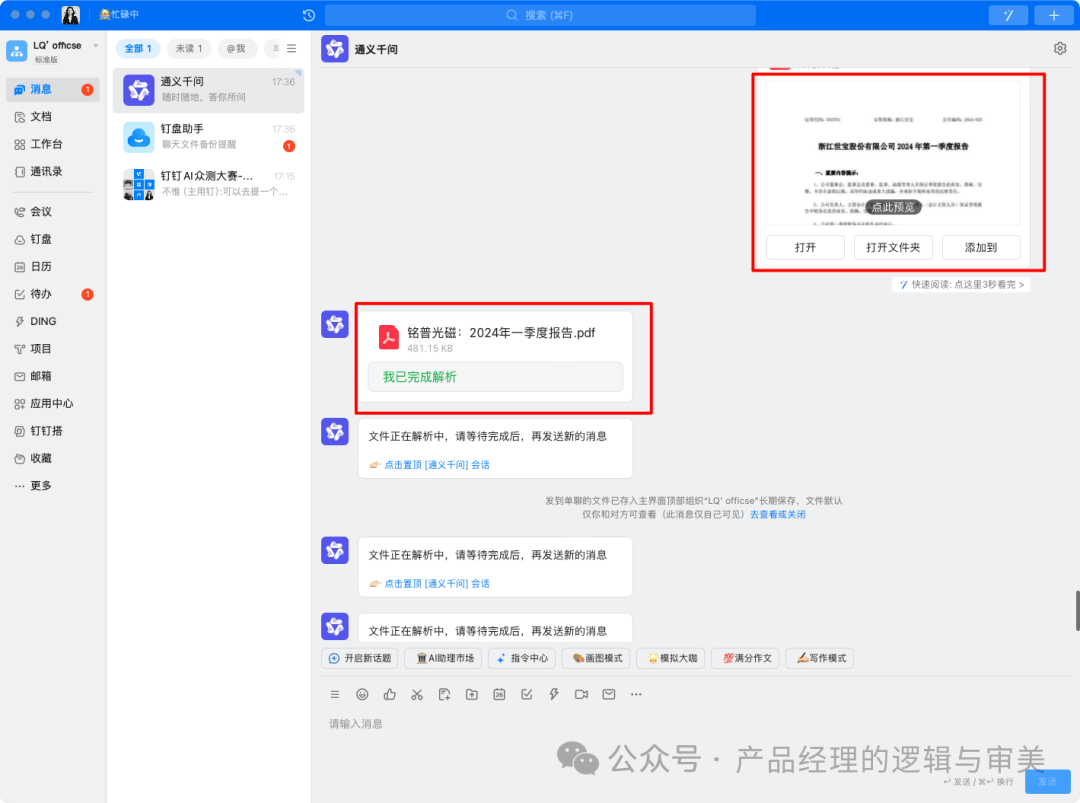Open 项目 projects

33,348
